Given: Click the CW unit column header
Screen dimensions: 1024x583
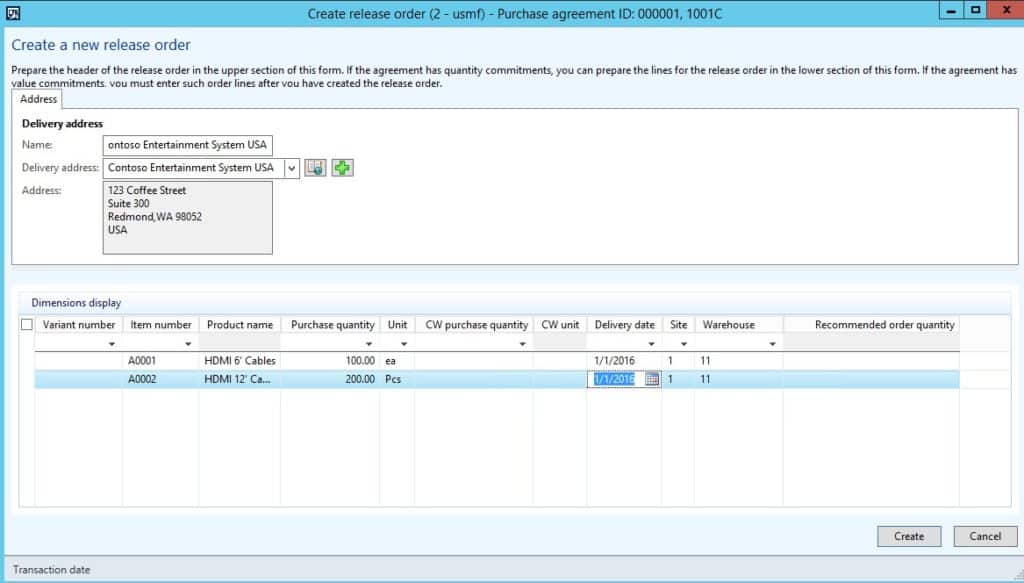Looking at the screenshot, I should coord(560,324).
